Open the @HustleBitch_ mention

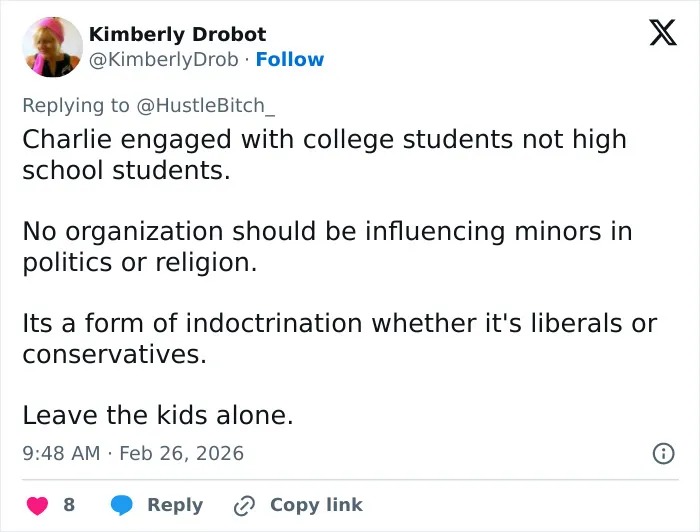[205, 106]
